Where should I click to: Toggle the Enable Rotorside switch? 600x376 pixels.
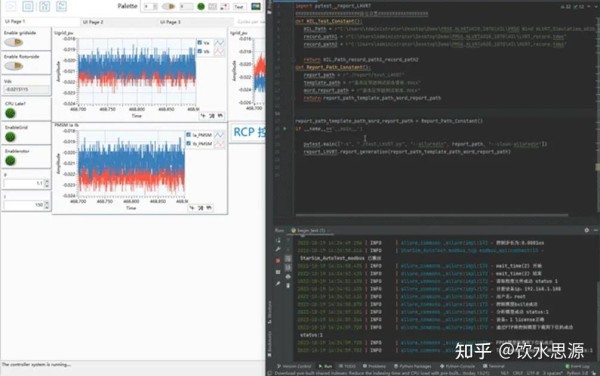pos(14,66)
